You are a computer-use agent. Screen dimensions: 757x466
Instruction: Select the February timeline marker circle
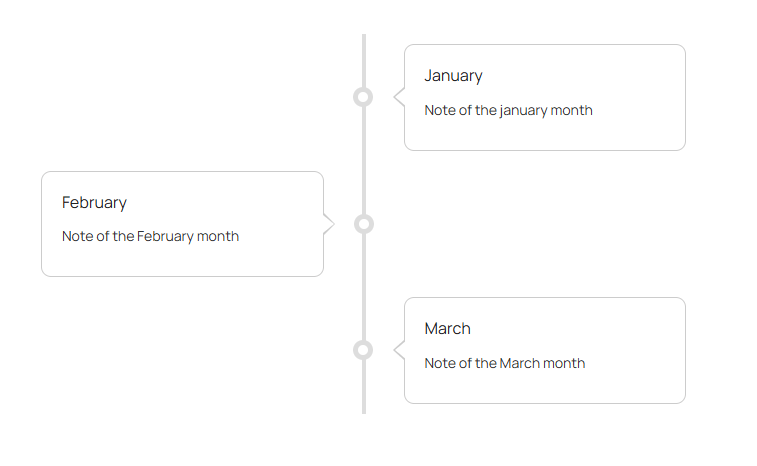point(364,224)
